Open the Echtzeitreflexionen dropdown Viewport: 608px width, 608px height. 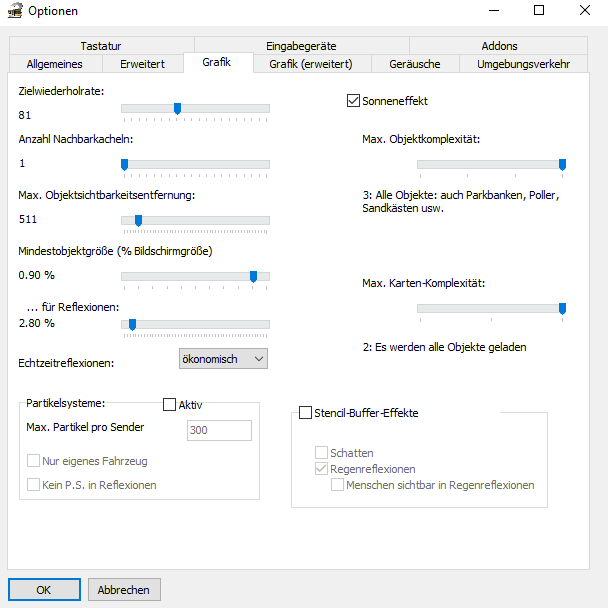tap(222, 358)
